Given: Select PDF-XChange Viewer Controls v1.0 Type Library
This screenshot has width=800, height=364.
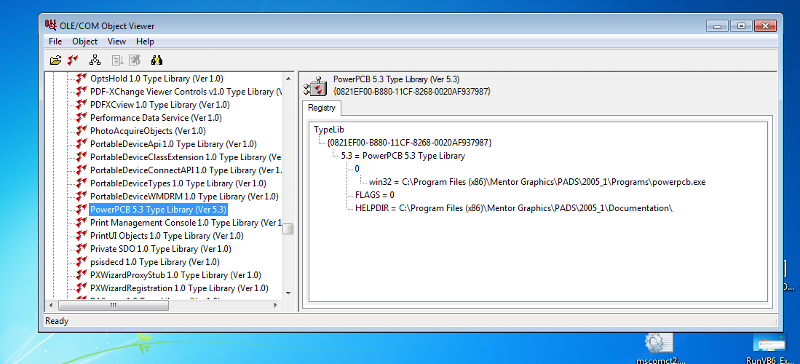Looking at the screenshot, I should click(x=186, y=92).
